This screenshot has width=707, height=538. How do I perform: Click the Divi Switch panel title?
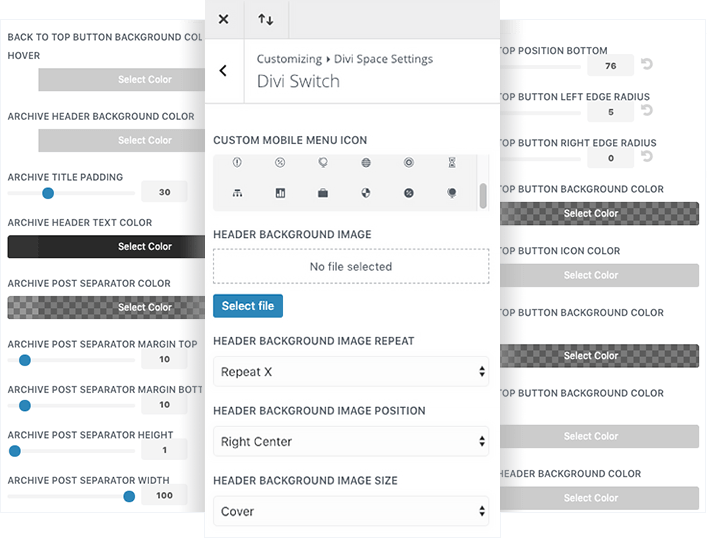(298, 81)
